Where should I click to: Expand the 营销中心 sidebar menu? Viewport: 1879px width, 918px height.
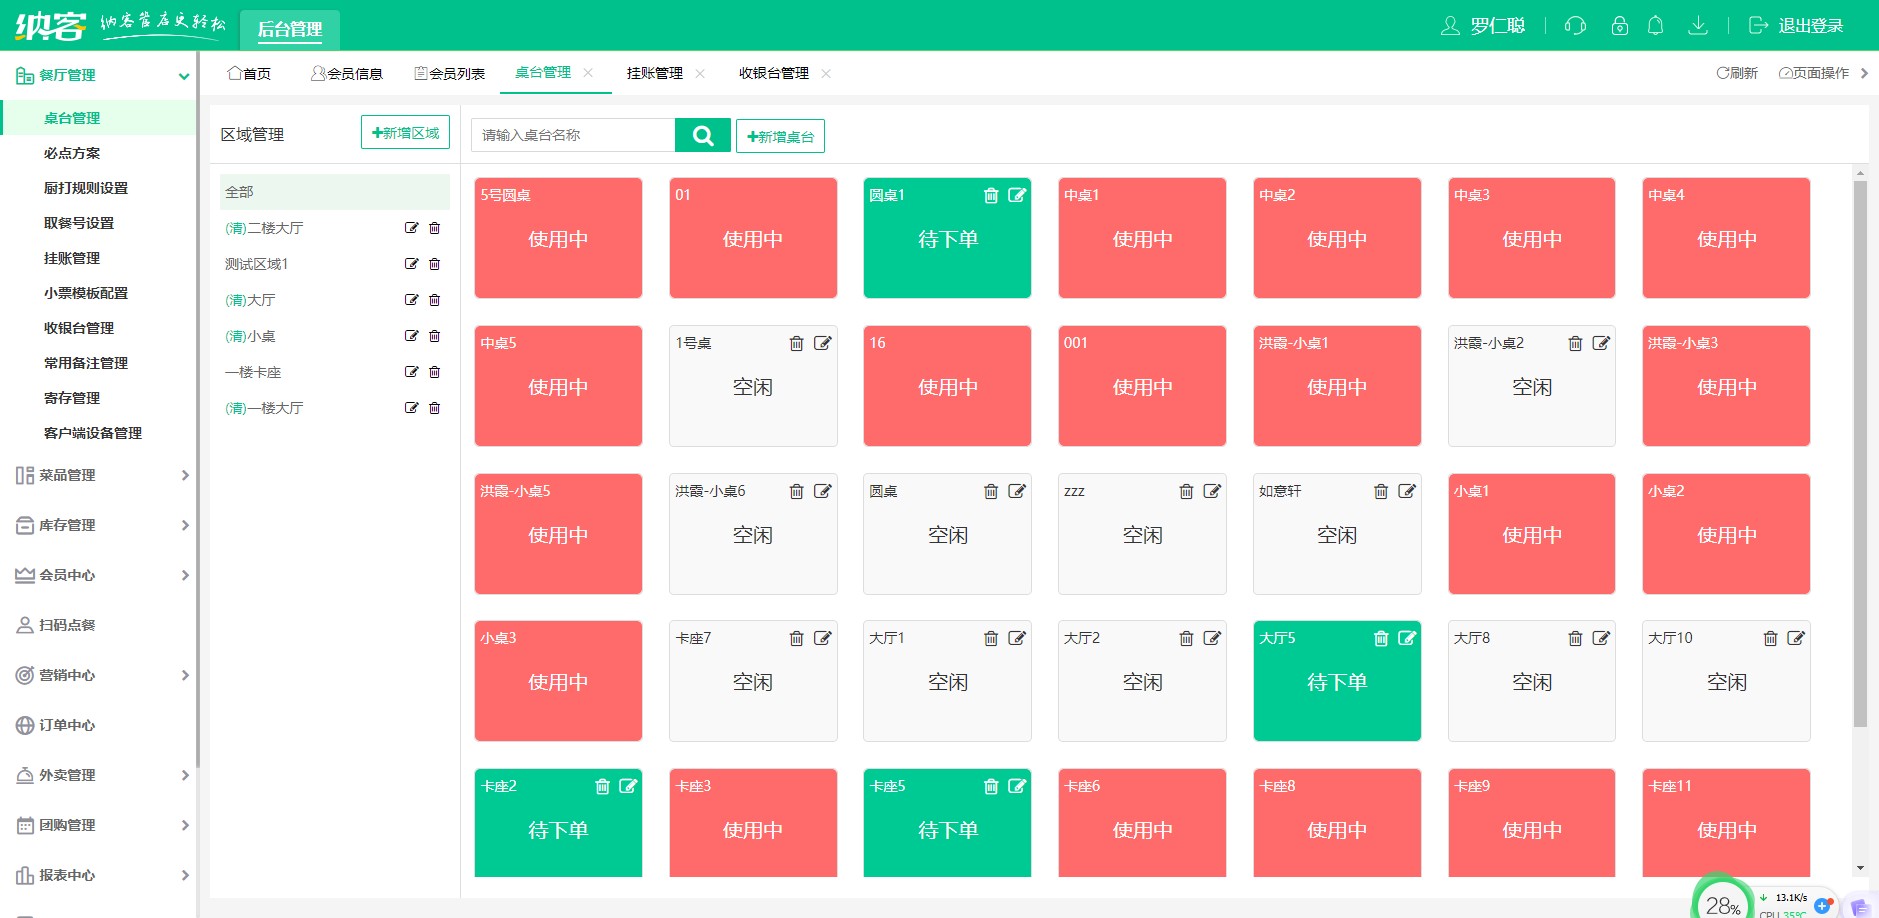click(100, 675)
